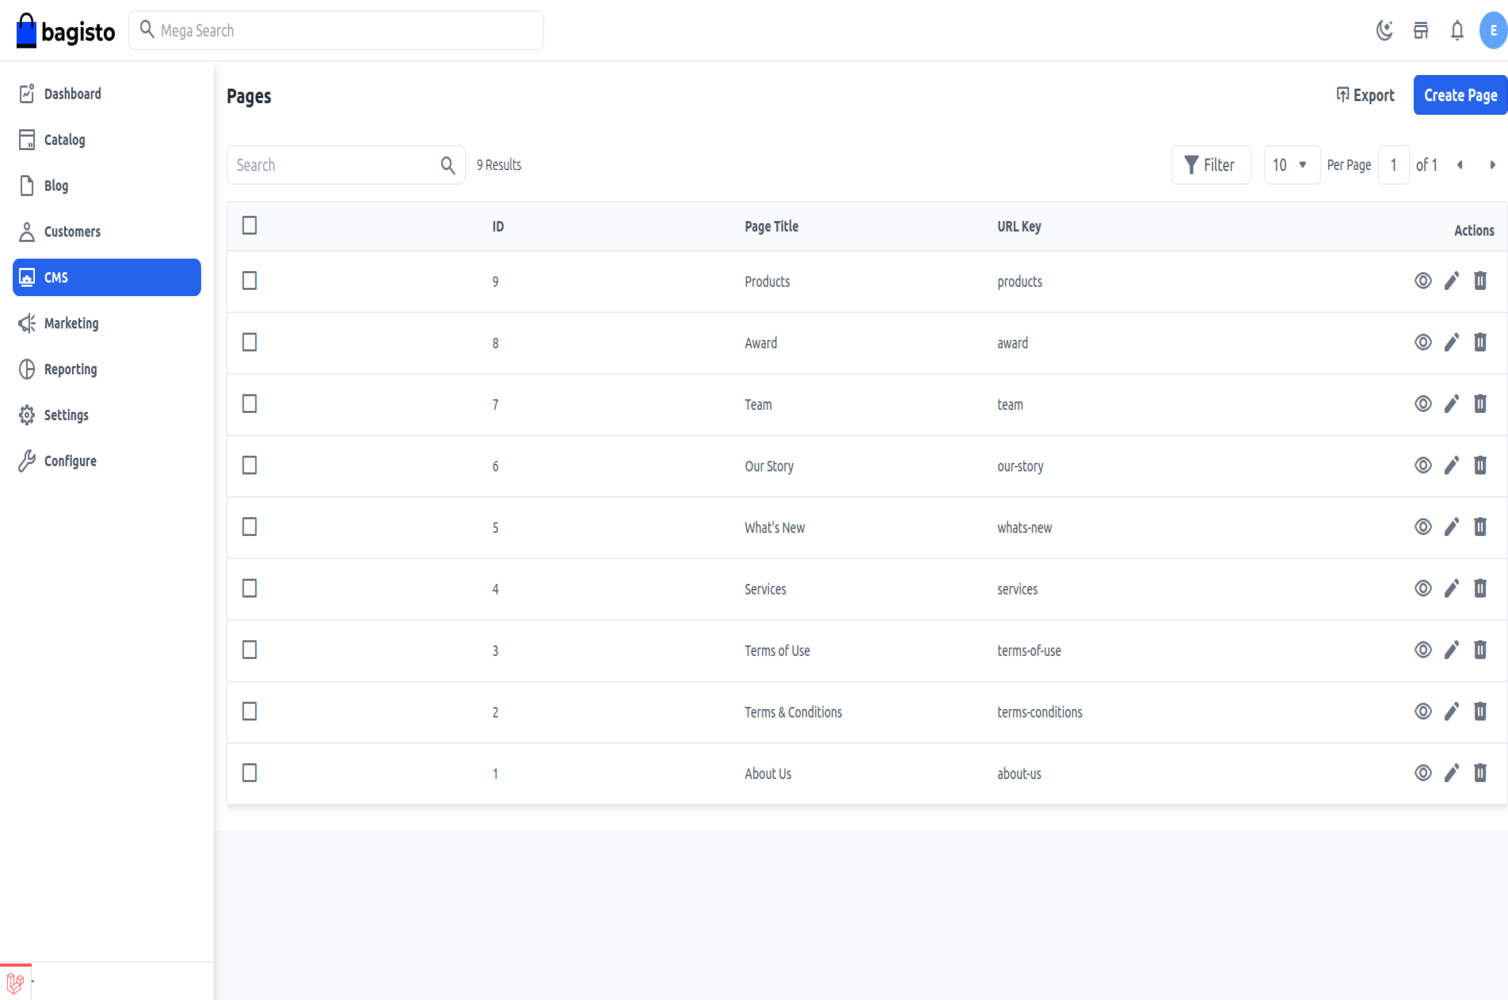Click the Create Page button
Viewport: 1508px width, 1000px height.
[x=1459, y=95]
